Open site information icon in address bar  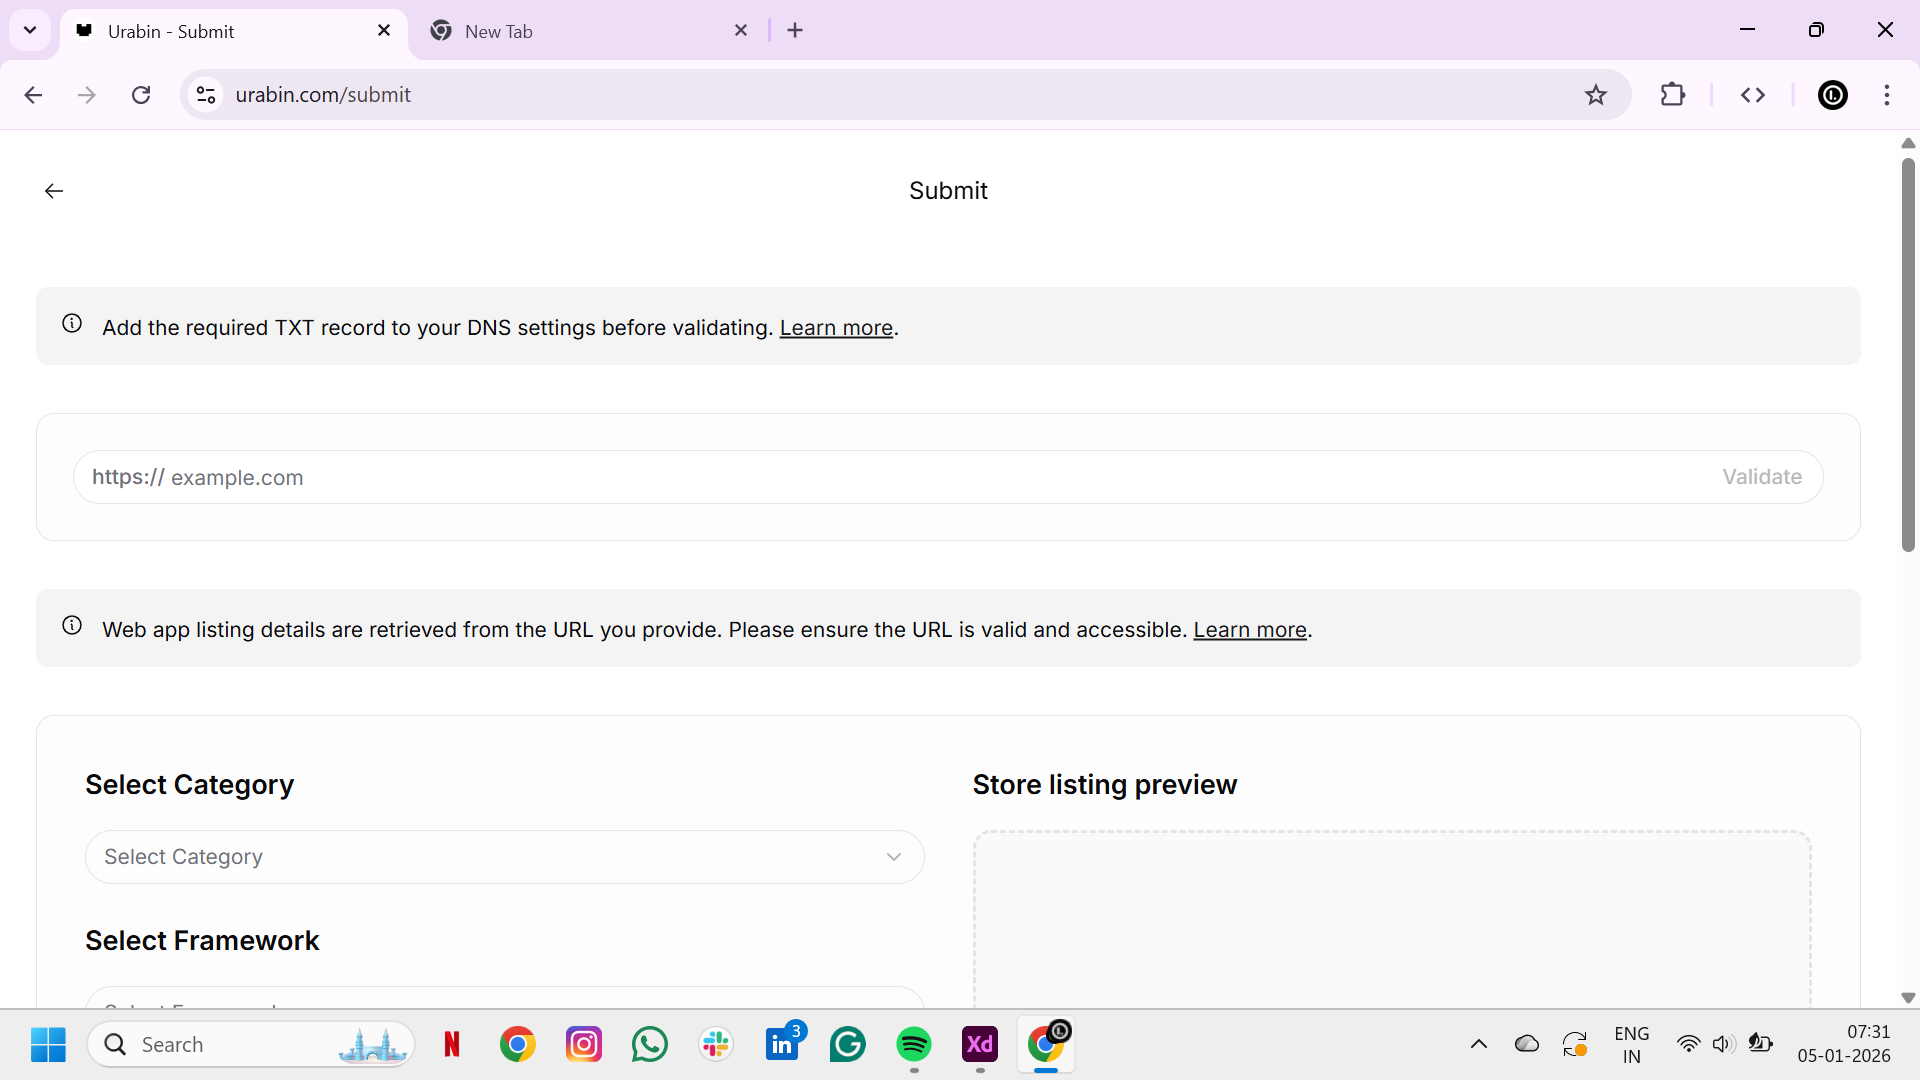(x=206, y=95)
